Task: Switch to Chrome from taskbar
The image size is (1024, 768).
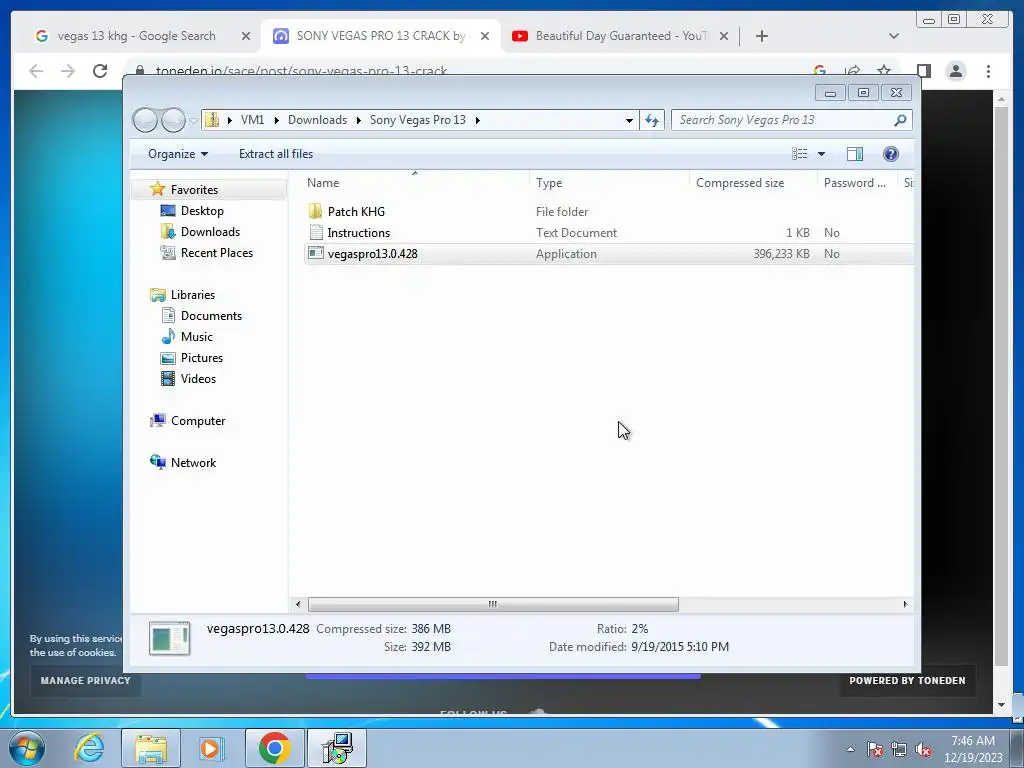Action: click(274, 748)
